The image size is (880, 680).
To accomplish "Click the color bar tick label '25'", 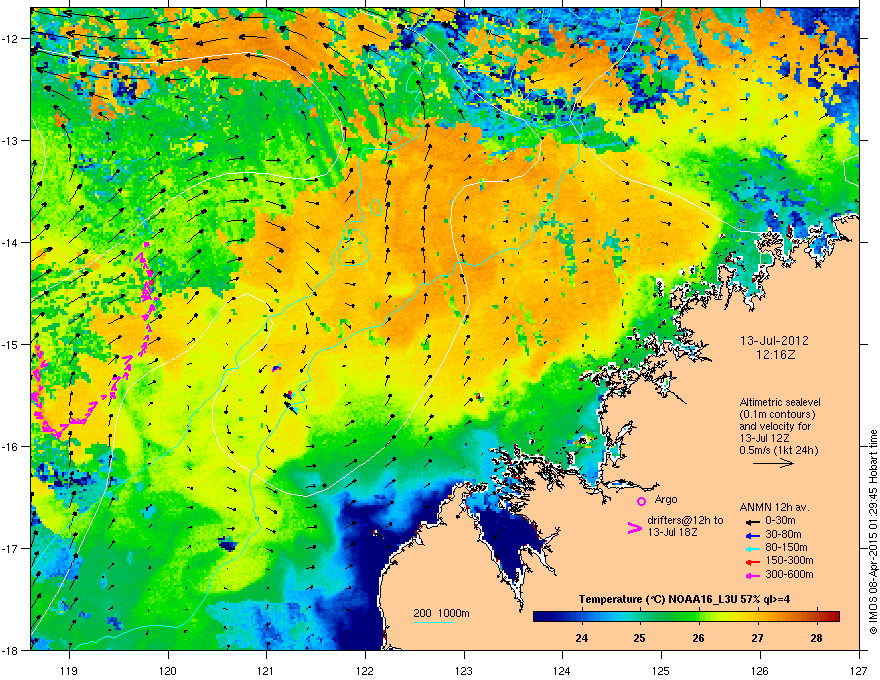I will [640, 638].
